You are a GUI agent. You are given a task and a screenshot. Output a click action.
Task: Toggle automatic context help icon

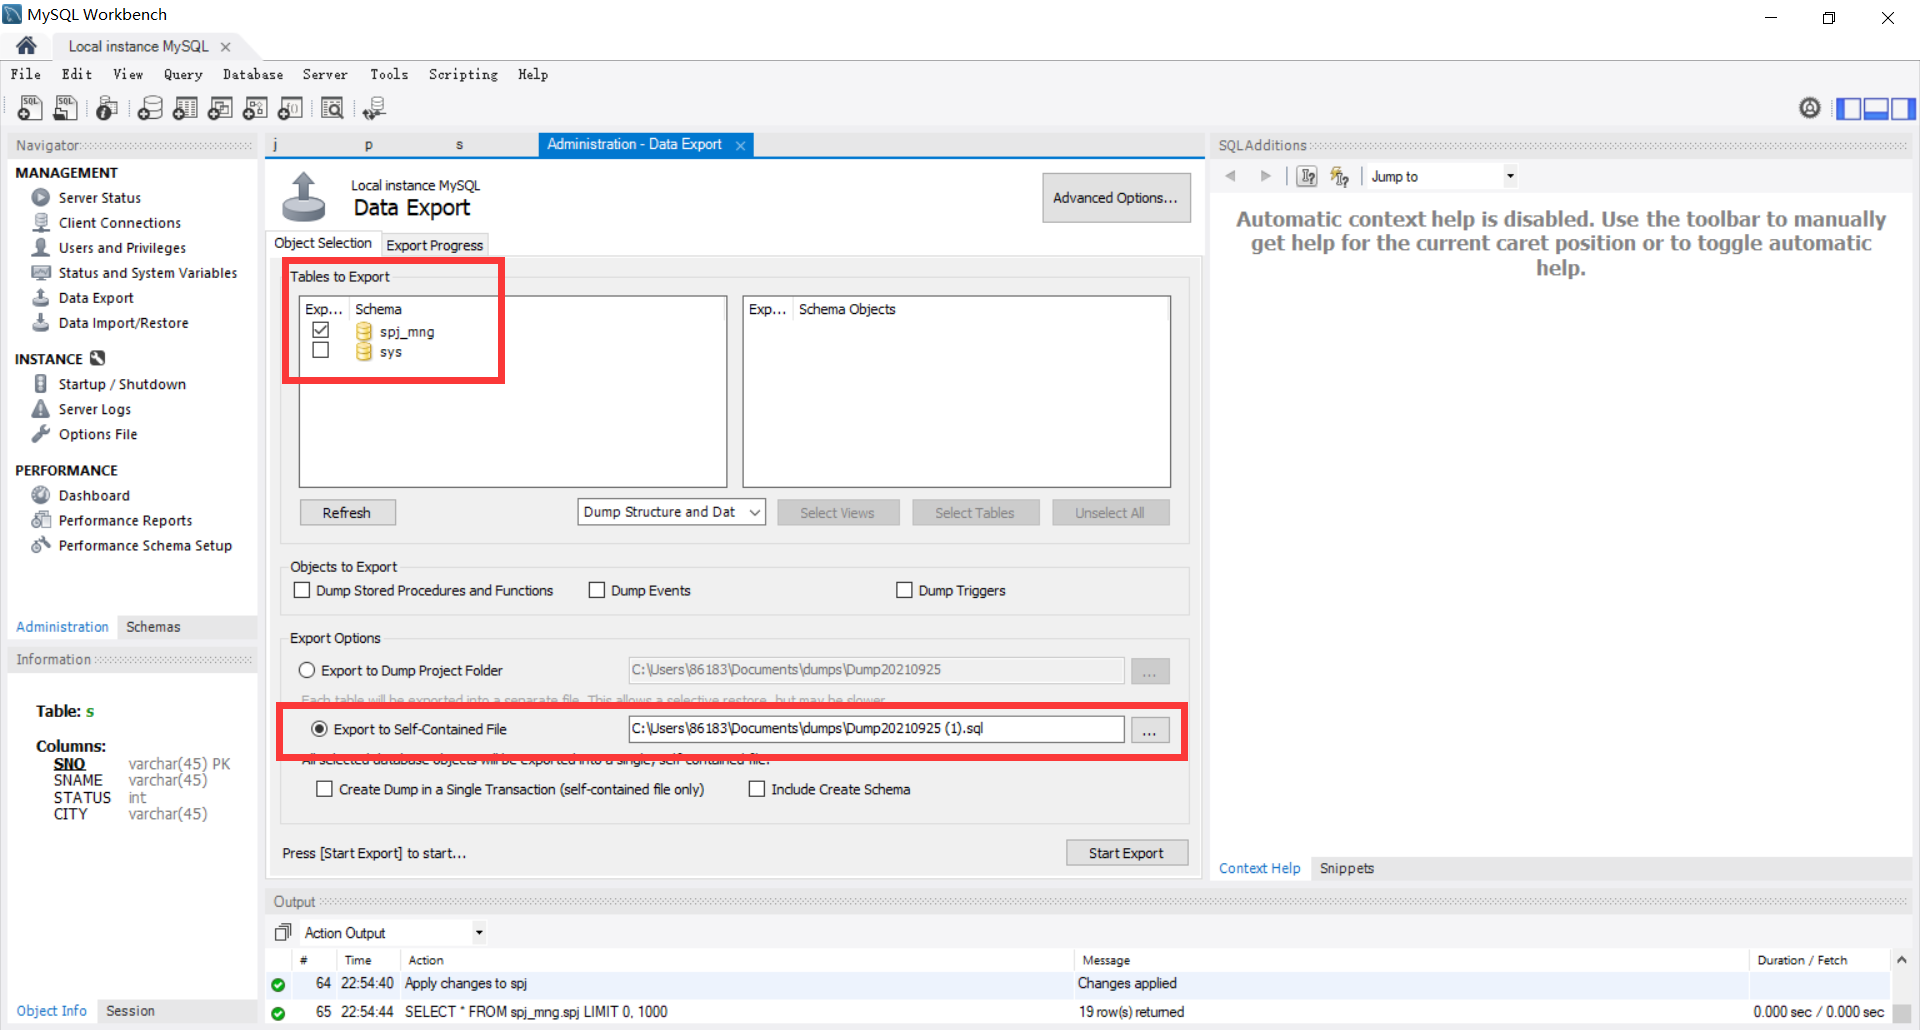(1340, 177)
